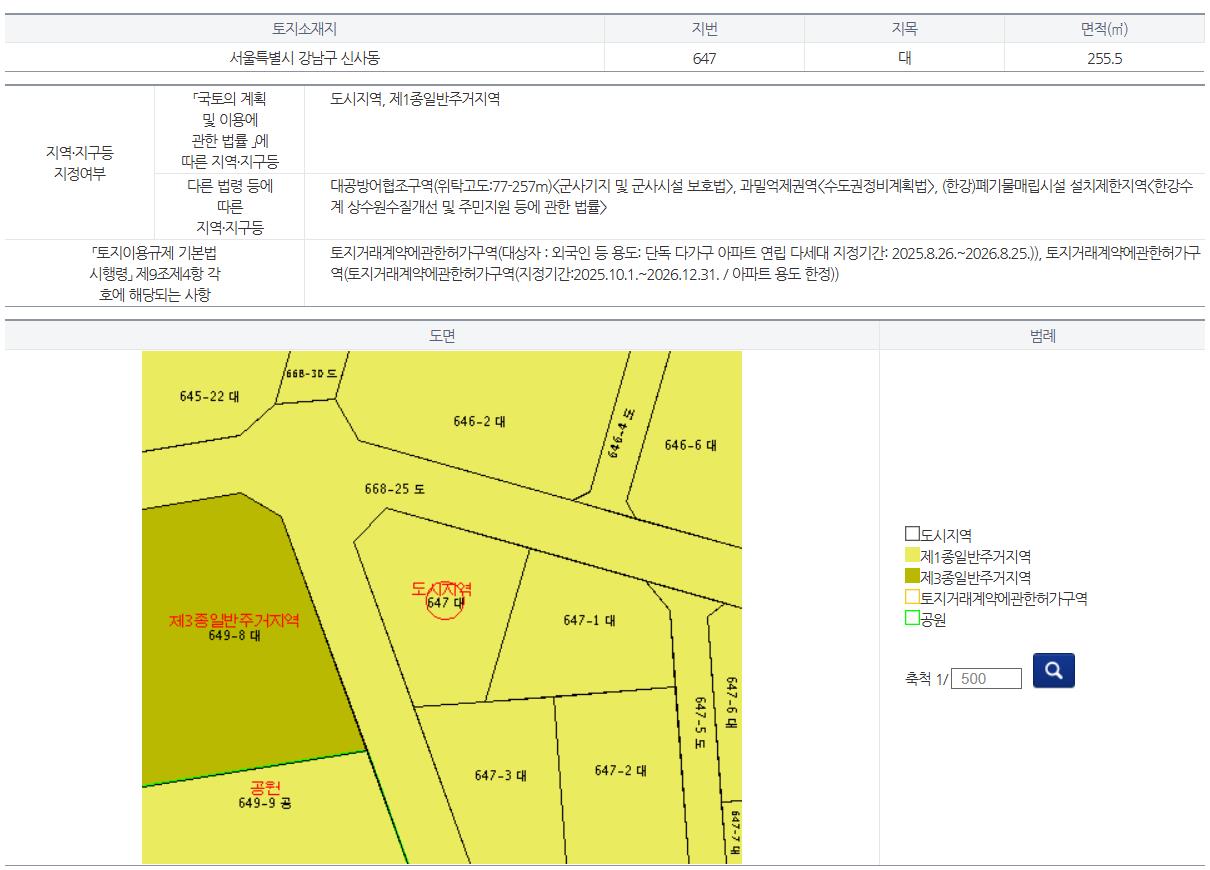Screen dimensions: 1210x870
Task: Click the magnifier search button beside scale
Action: pos(1053,670)
